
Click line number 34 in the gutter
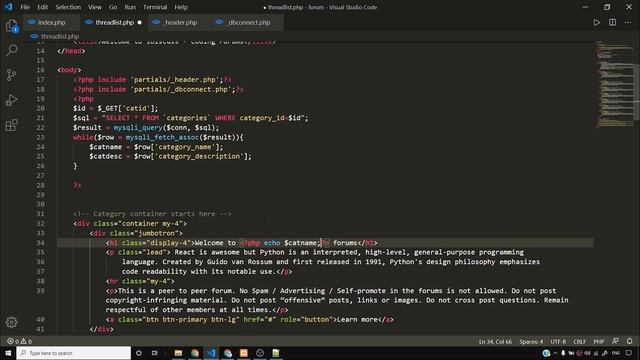[x=40, y=243]
